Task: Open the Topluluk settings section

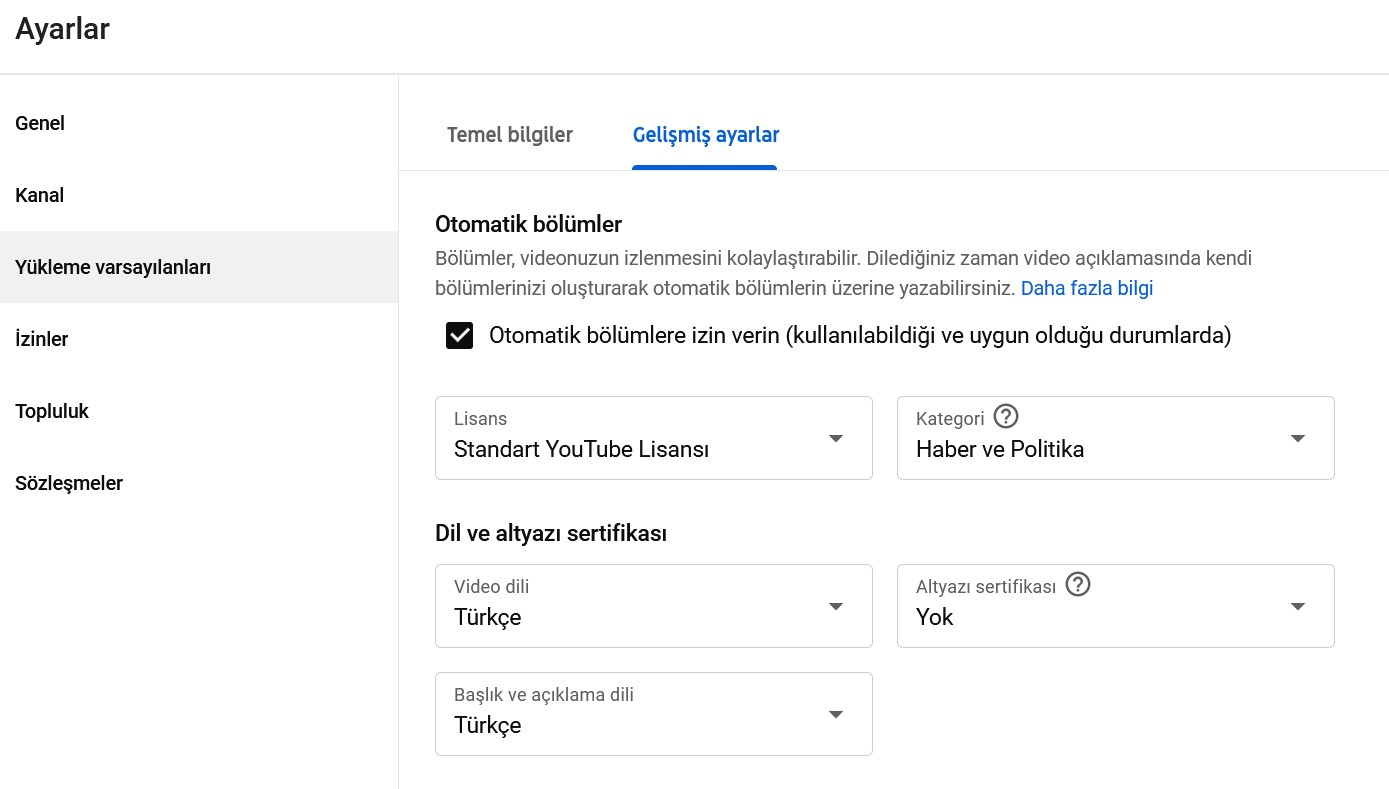Action: (x=52, y=411)
